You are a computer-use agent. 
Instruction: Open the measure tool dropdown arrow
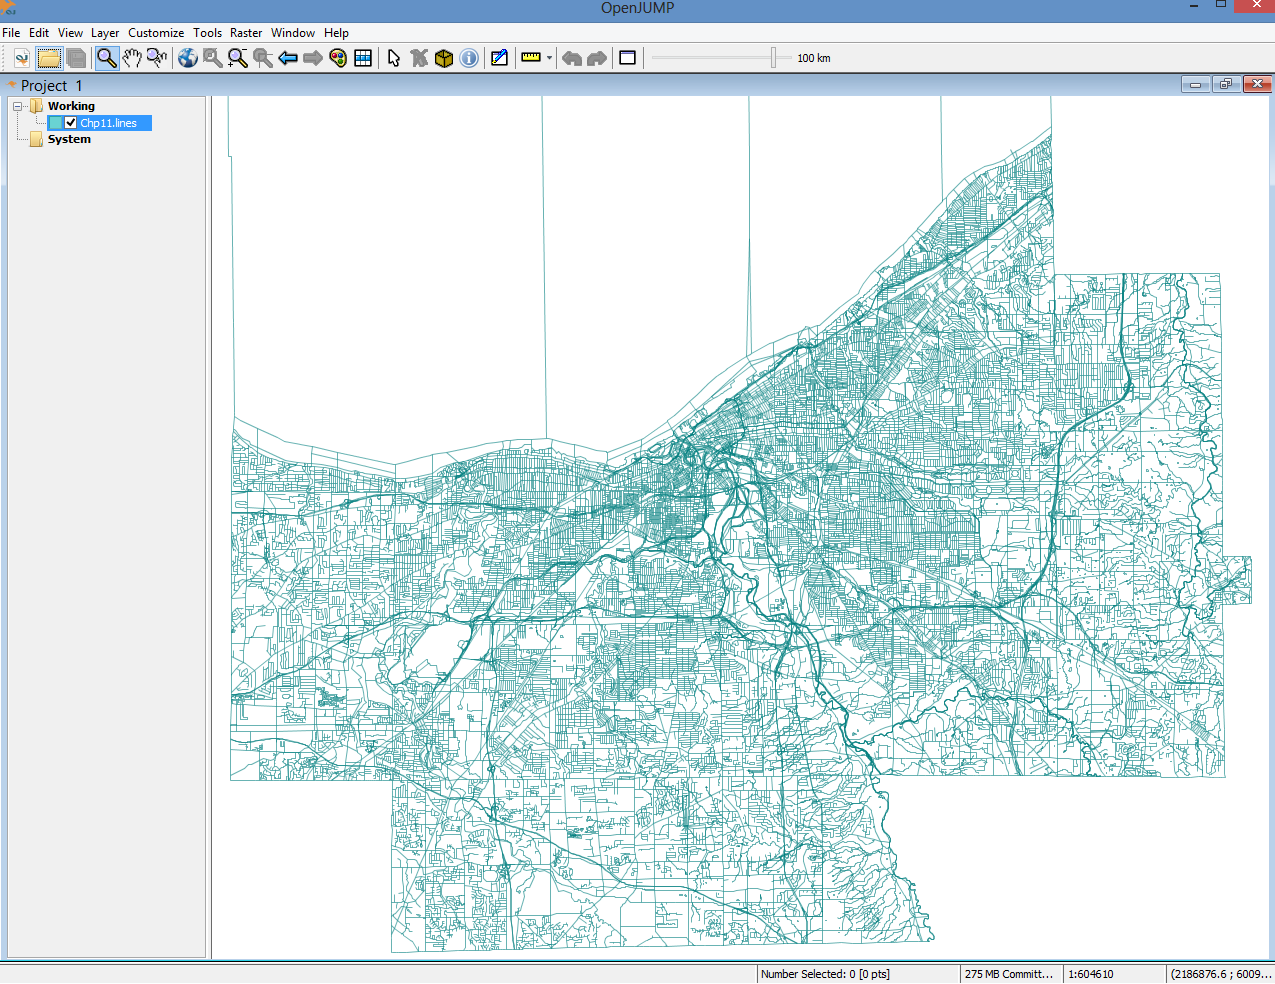[x=549, y=58]
